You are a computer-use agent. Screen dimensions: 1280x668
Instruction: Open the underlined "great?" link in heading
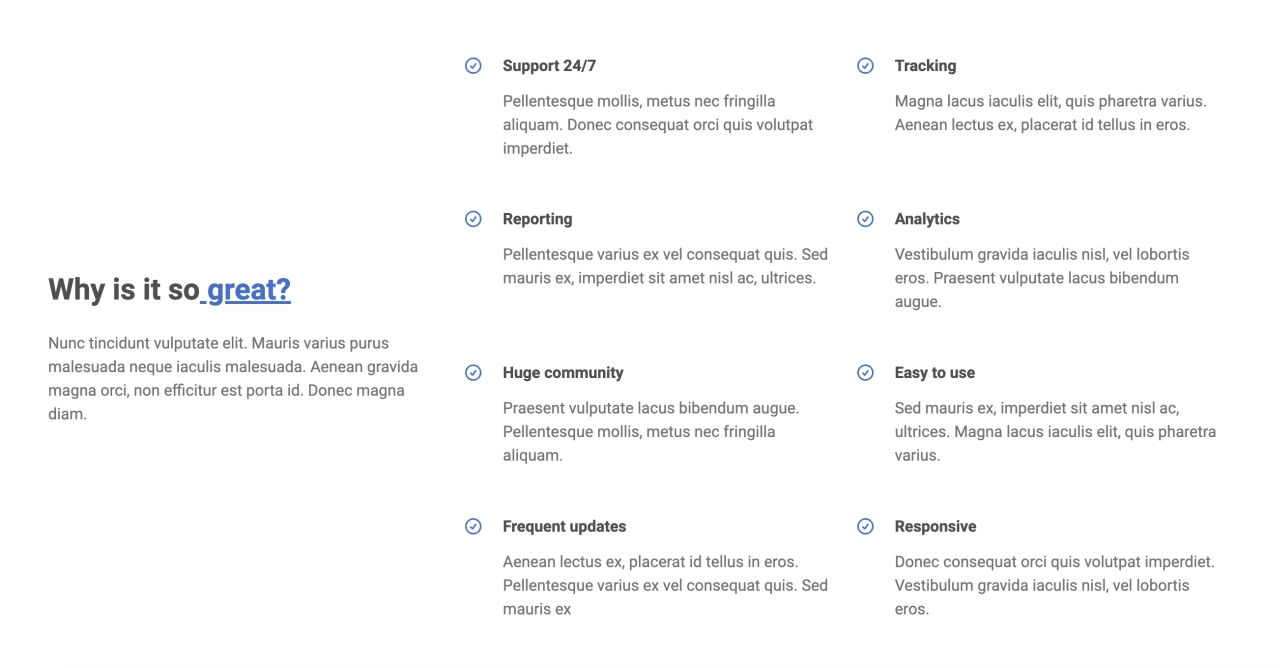[246, 290]
